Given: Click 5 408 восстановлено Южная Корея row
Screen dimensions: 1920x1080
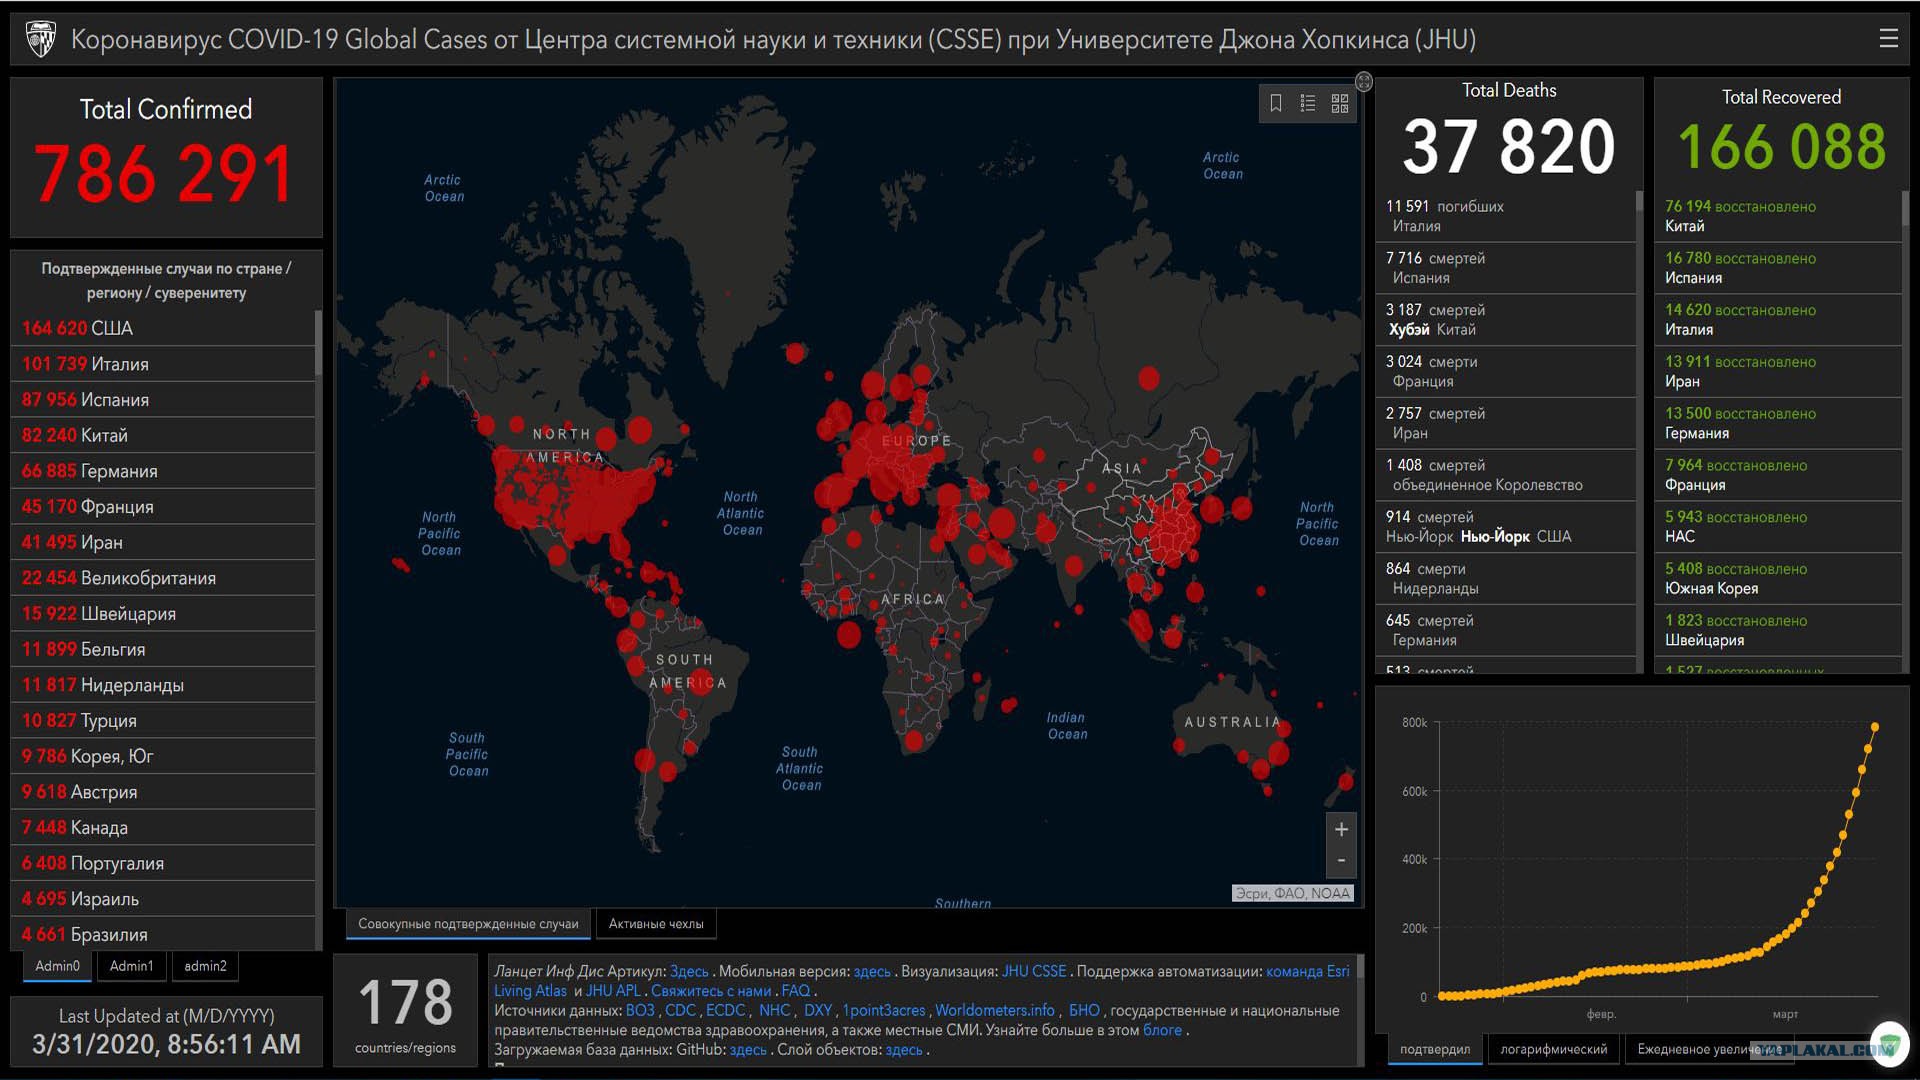Looking at the screenshot, I should pyautogui.click(x=1779, y=579).
